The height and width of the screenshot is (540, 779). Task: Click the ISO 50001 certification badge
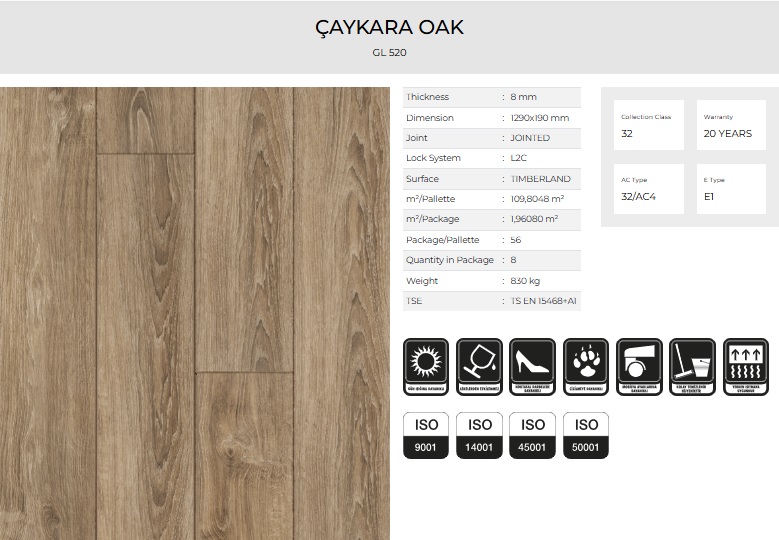coord(586,436)
